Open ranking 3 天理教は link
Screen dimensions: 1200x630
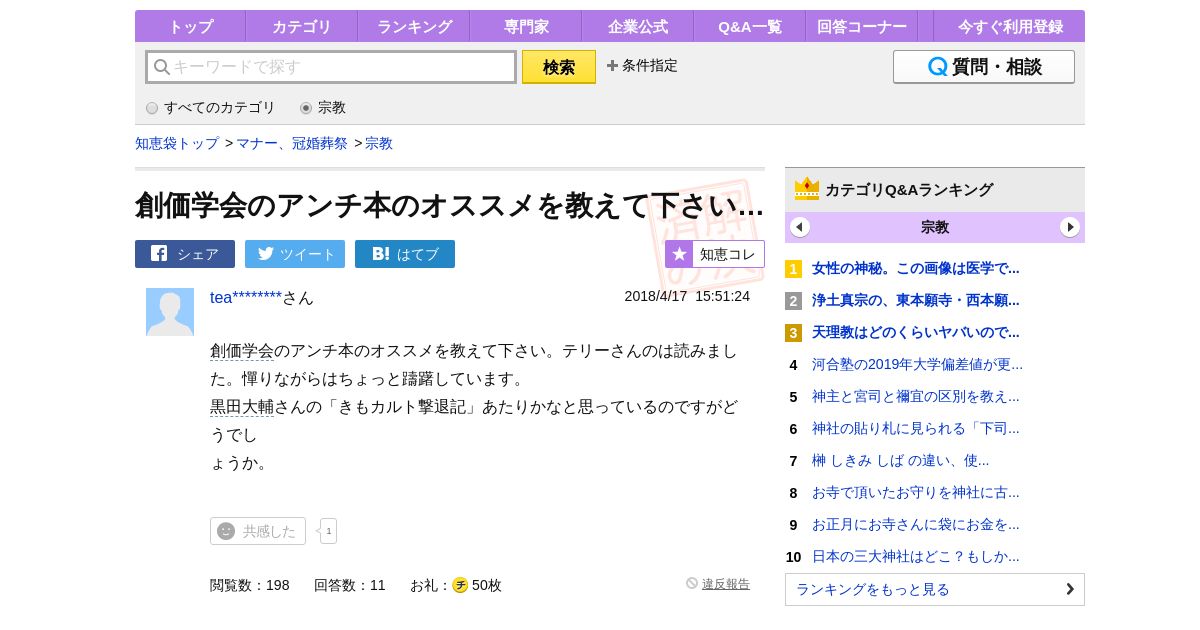click(x=915, y=332)
